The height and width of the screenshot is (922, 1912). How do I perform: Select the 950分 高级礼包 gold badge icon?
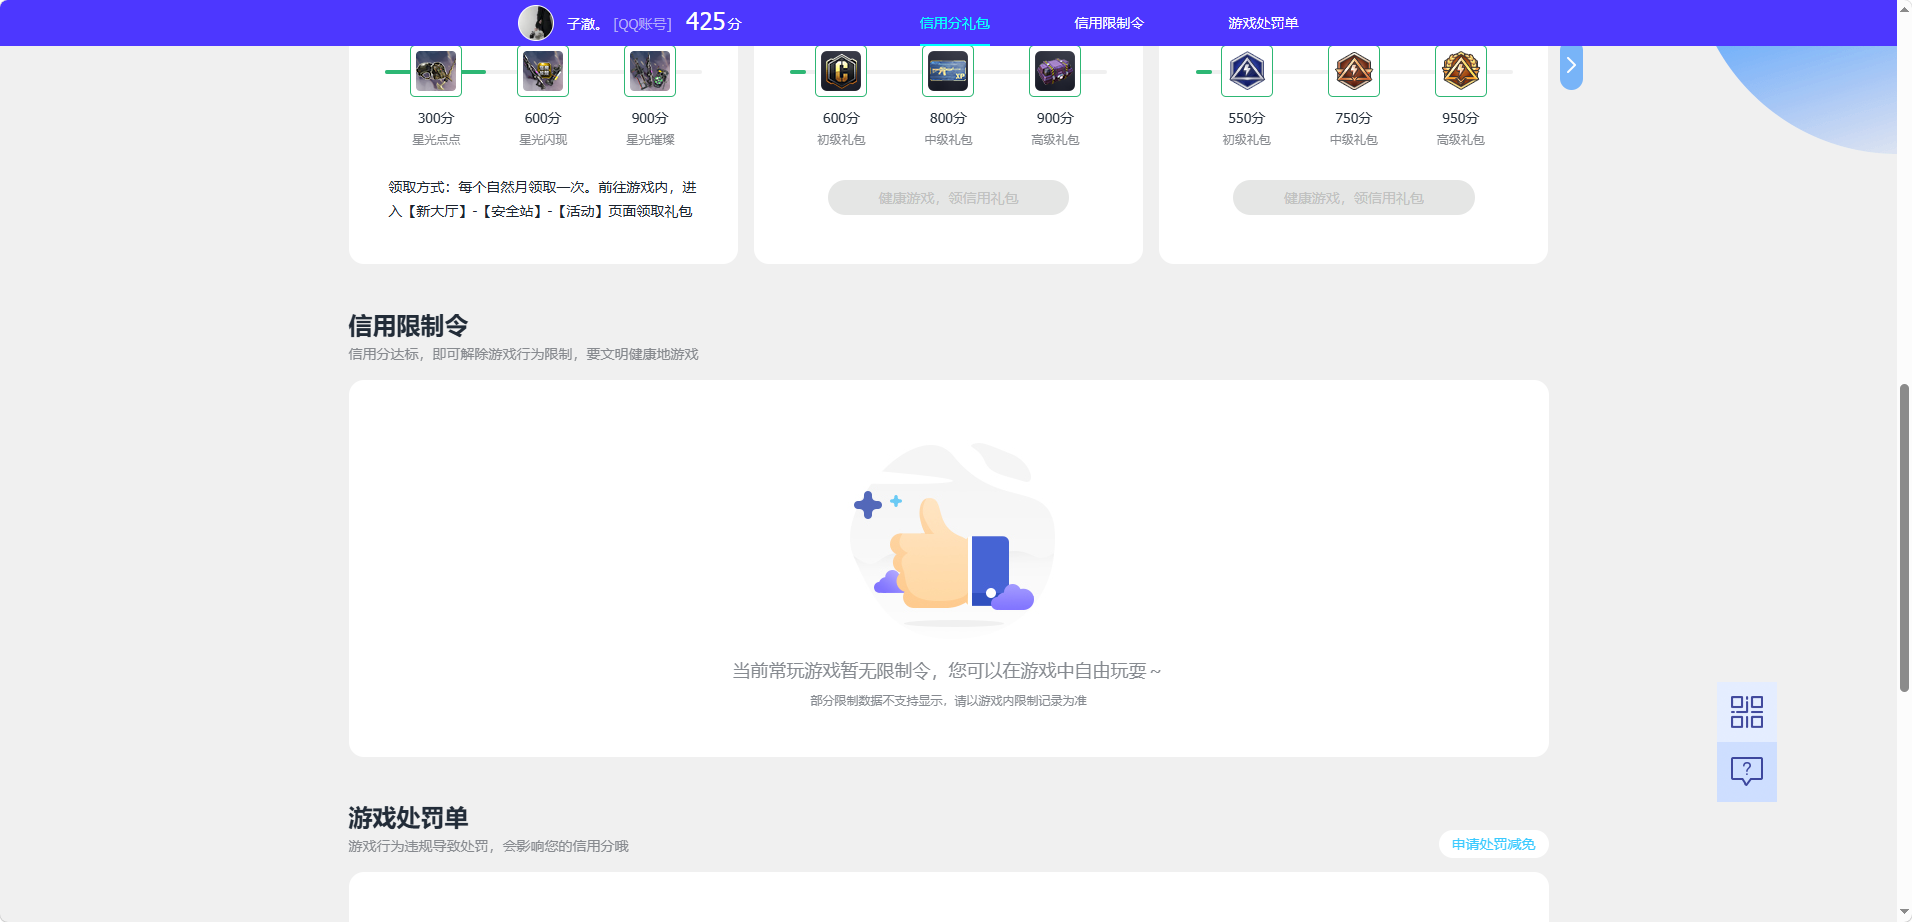point(1461,71)
